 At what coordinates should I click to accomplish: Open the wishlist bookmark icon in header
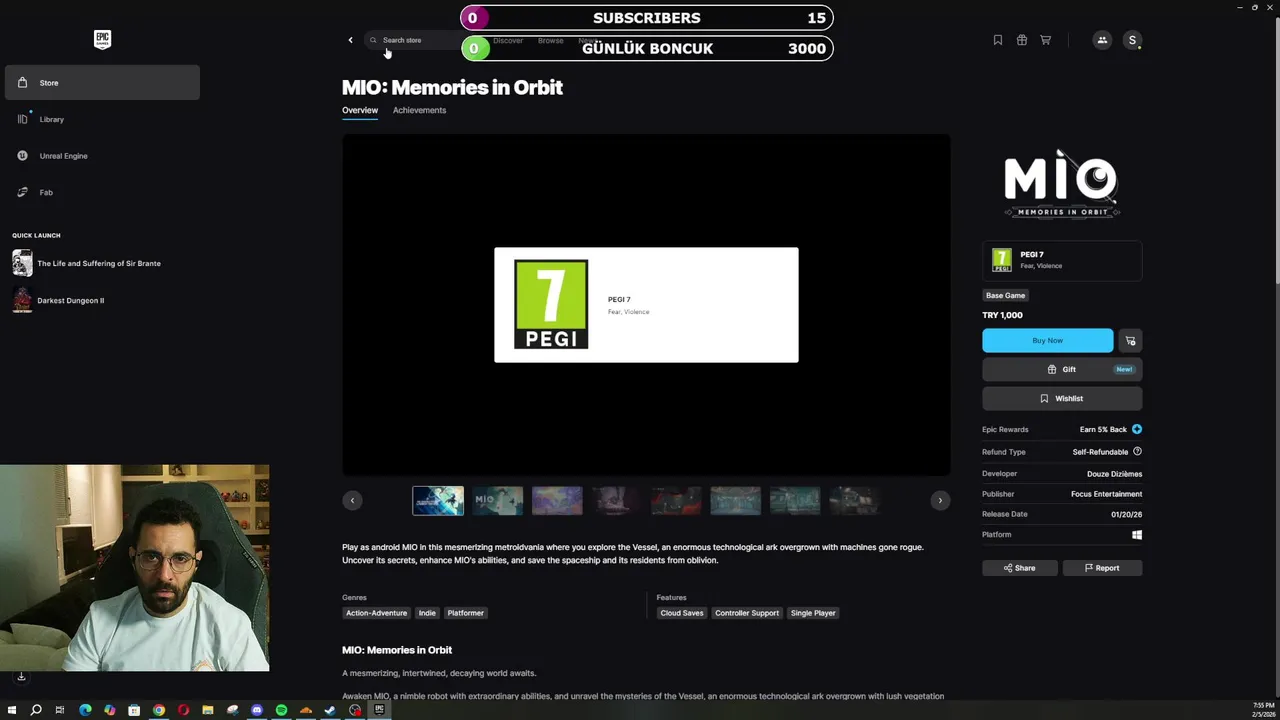[x=998, y=40]
